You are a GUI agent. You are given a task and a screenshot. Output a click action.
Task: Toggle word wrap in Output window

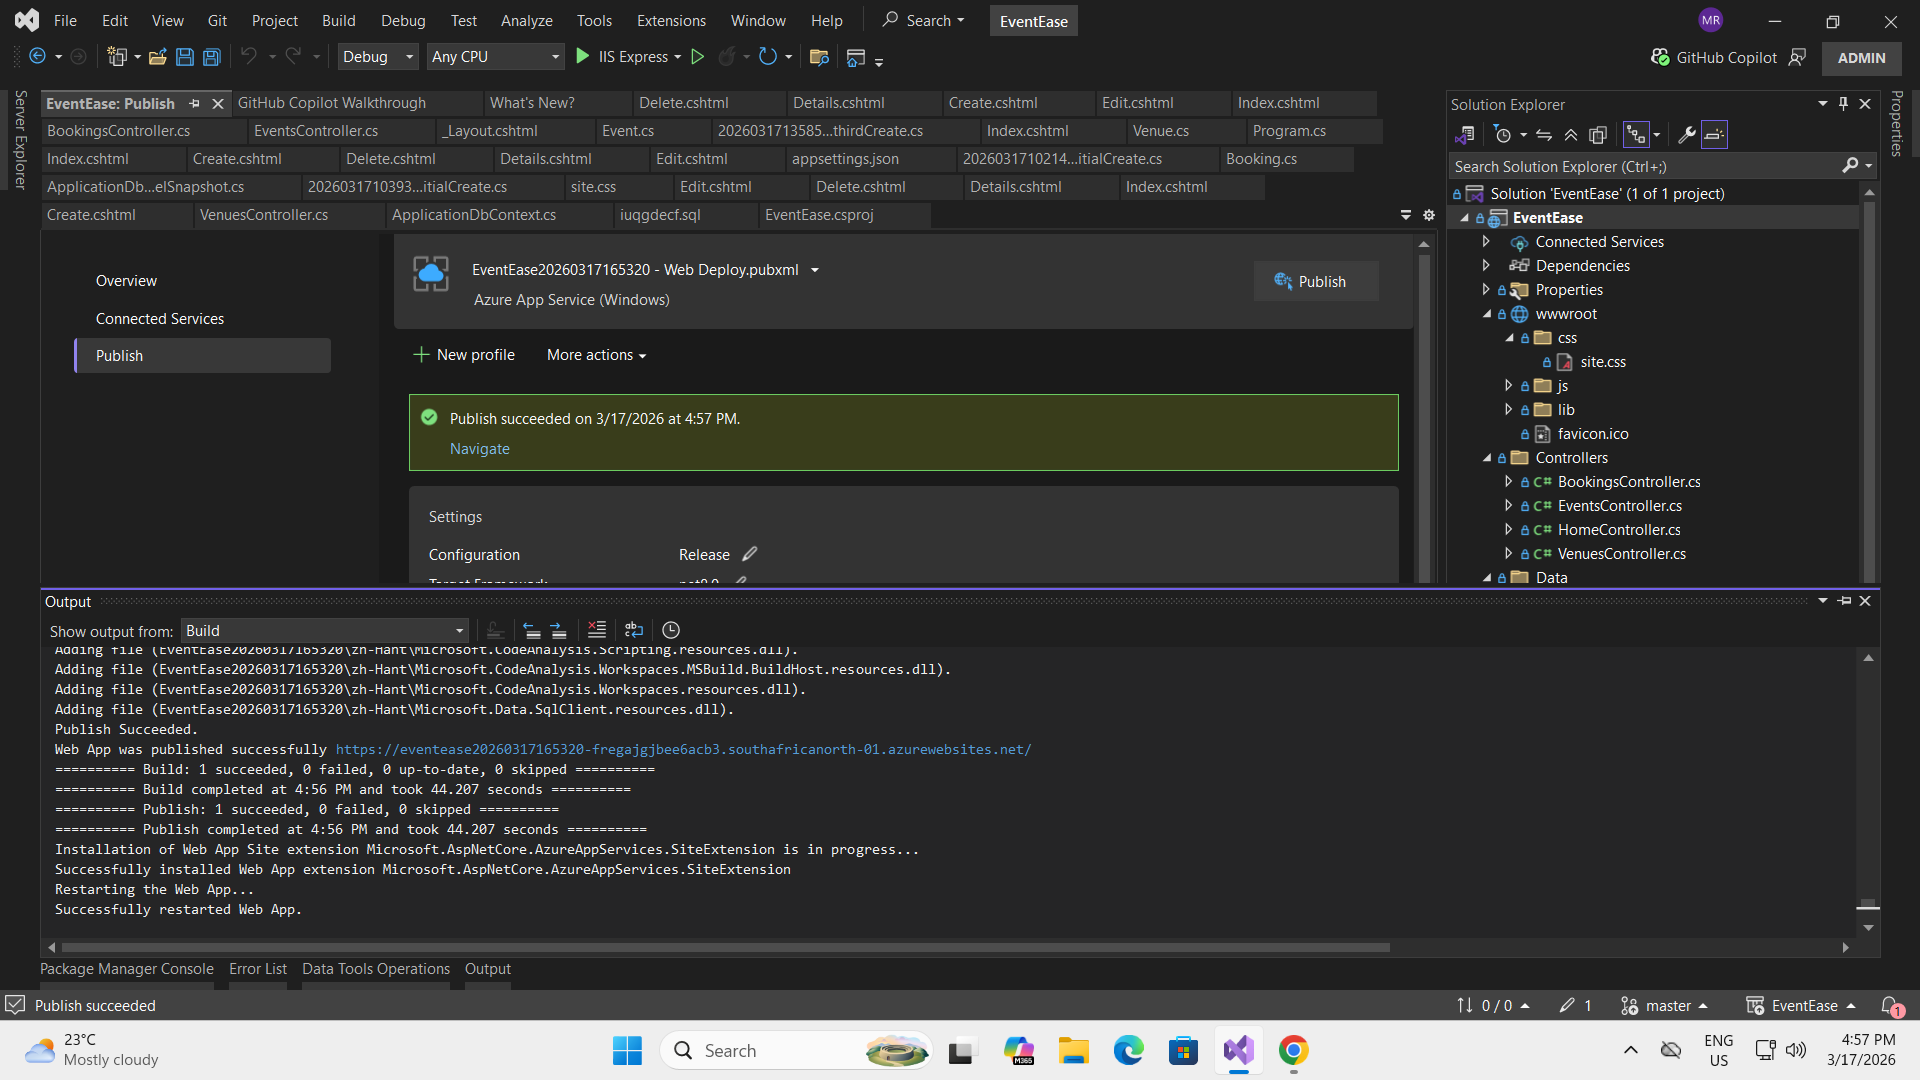coord(634,630)
